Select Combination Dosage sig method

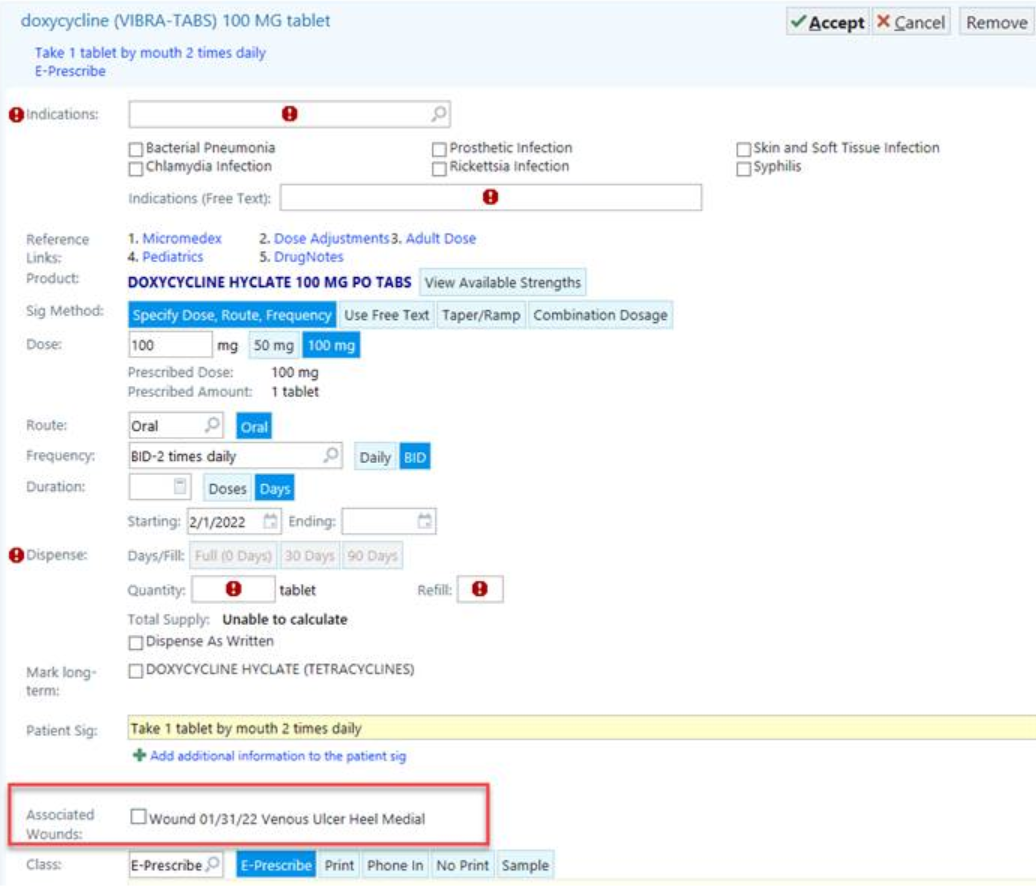[x=600, y=315]
